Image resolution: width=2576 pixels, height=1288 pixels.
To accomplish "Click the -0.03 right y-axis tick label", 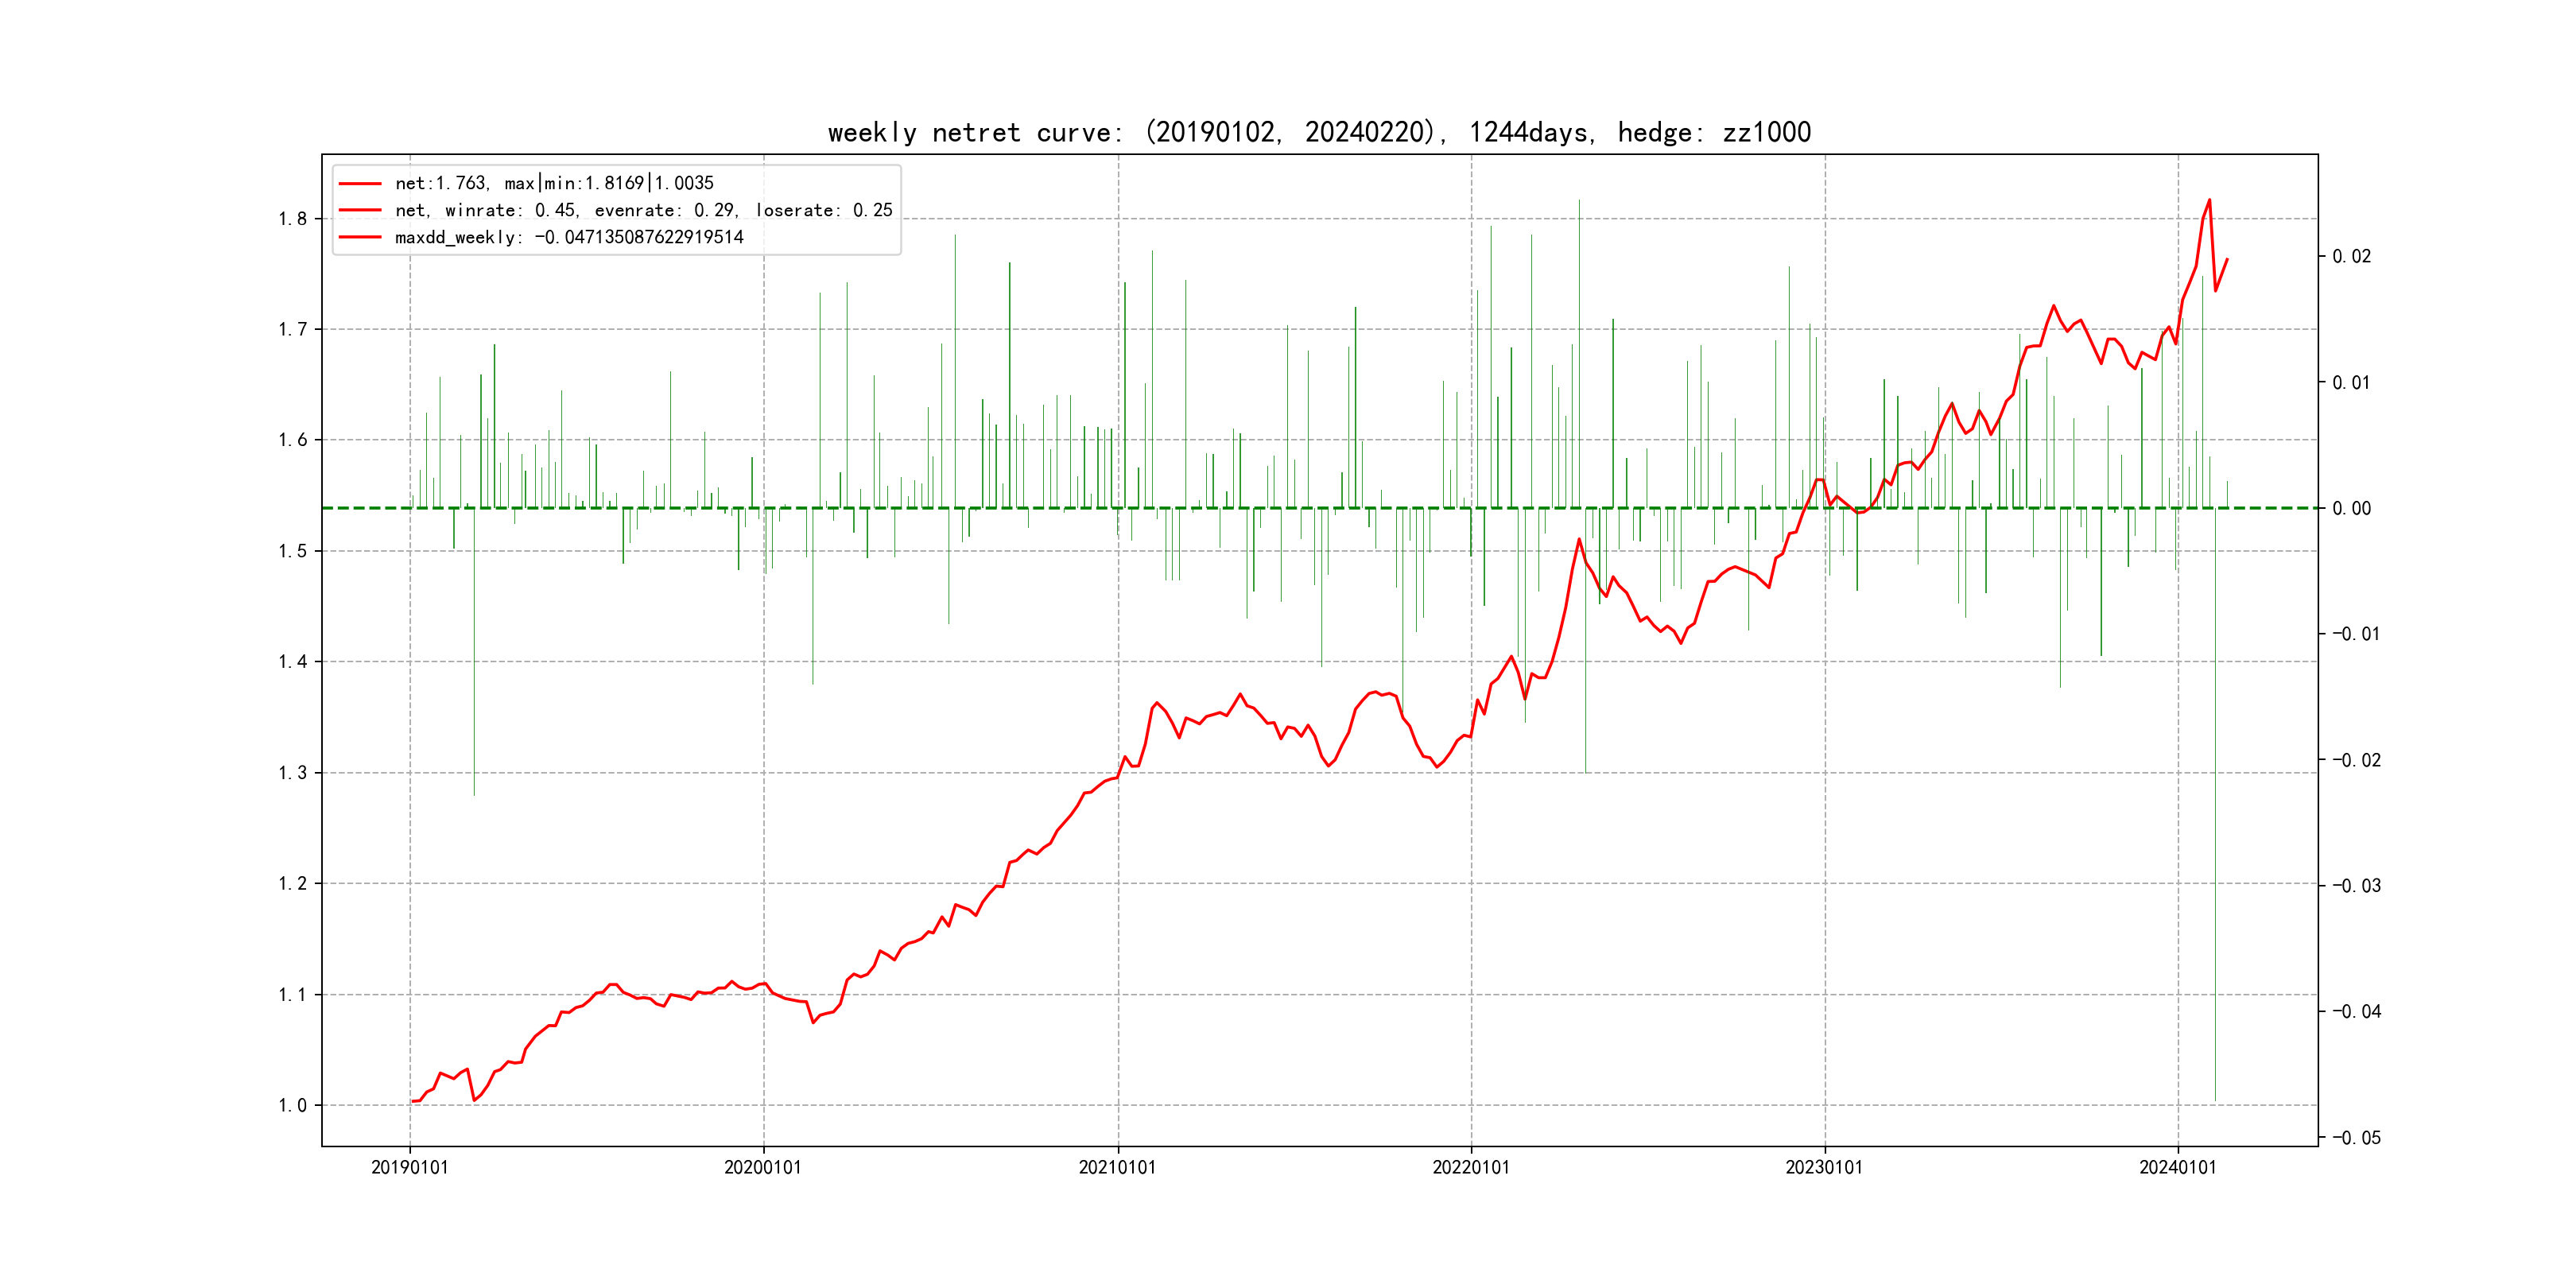I will (x=2356, y=886).
